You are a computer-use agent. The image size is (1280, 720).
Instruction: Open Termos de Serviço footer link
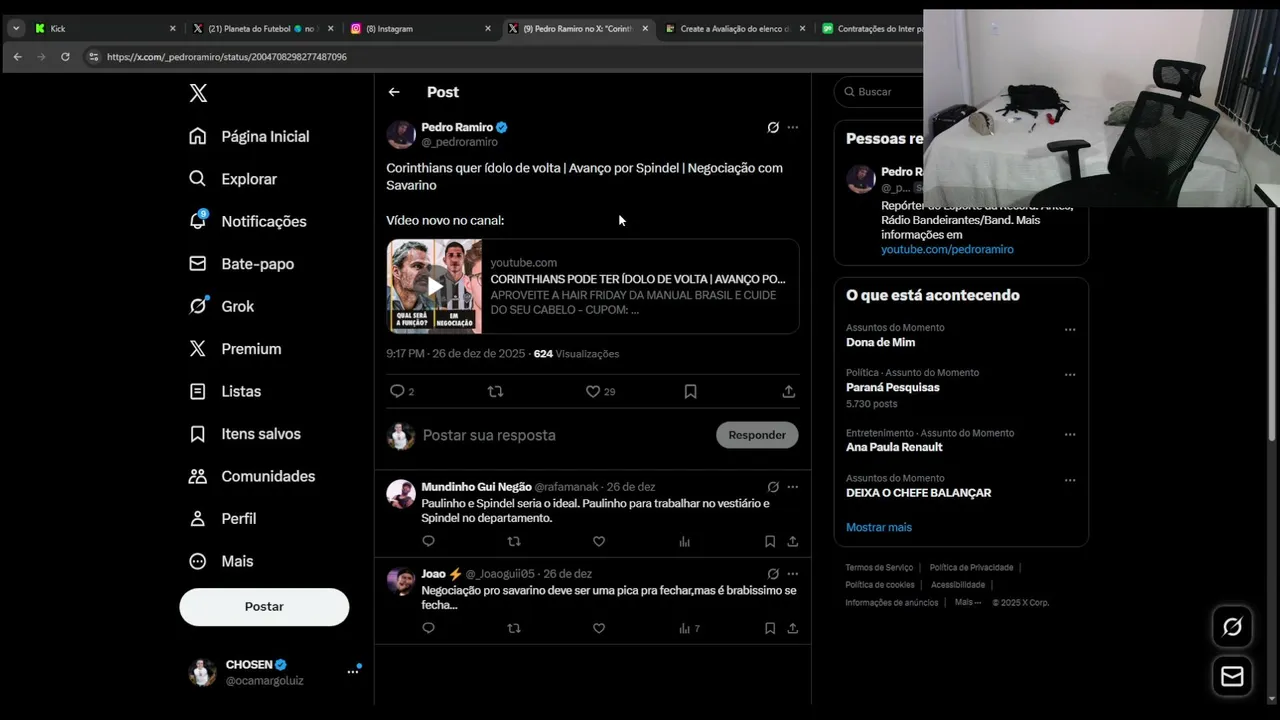click(879, 567)
